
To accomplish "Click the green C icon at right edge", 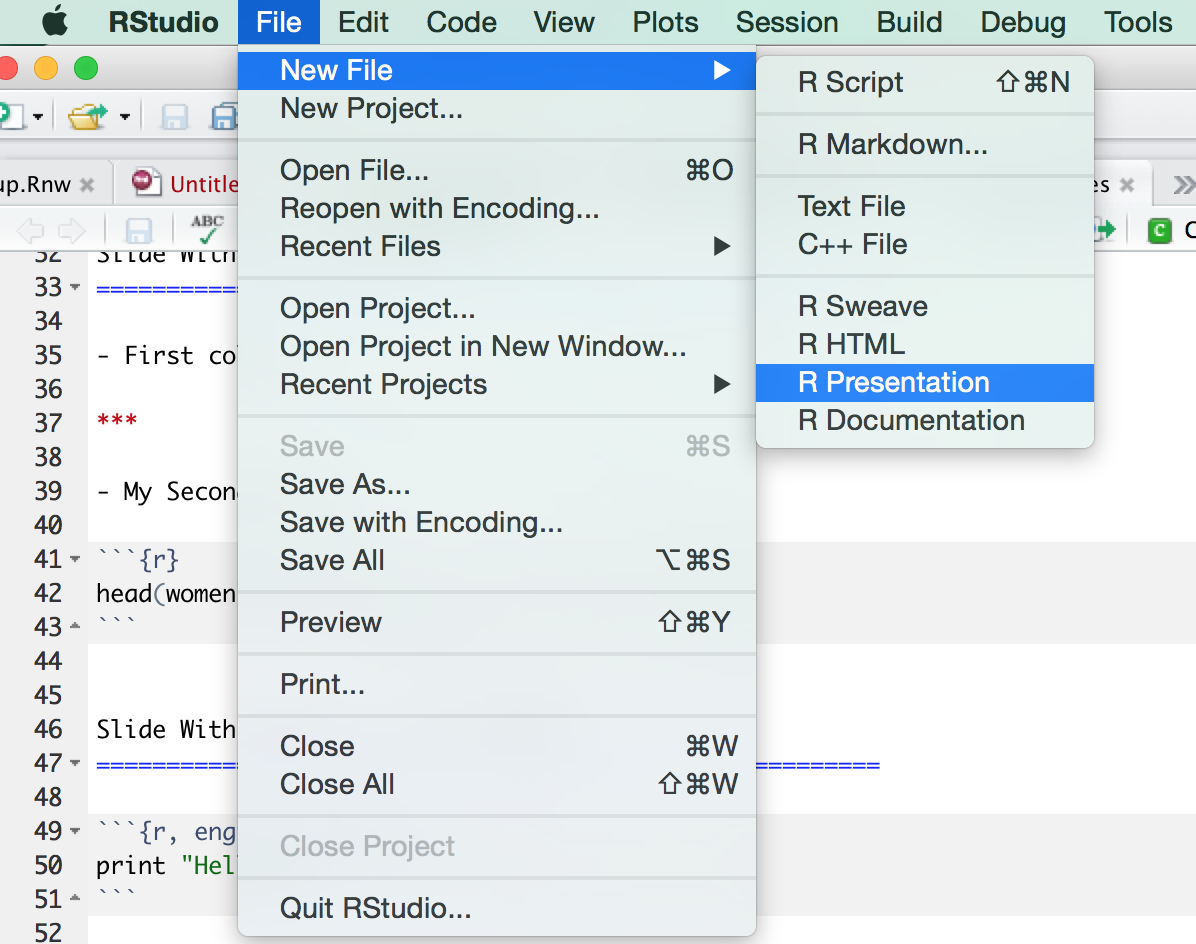I will [x=1159, y=230].
